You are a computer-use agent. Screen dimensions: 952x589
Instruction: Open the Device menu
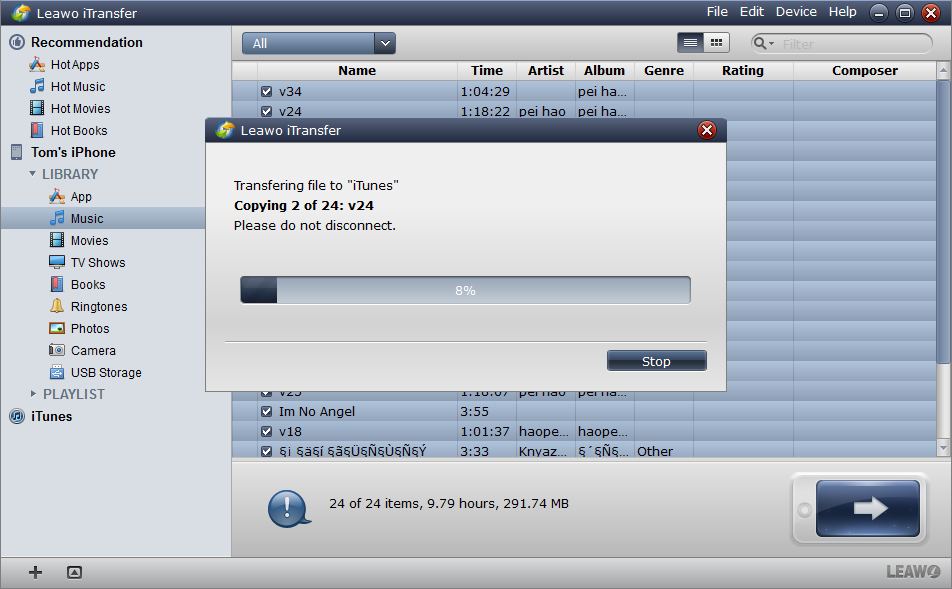point(796,12)
